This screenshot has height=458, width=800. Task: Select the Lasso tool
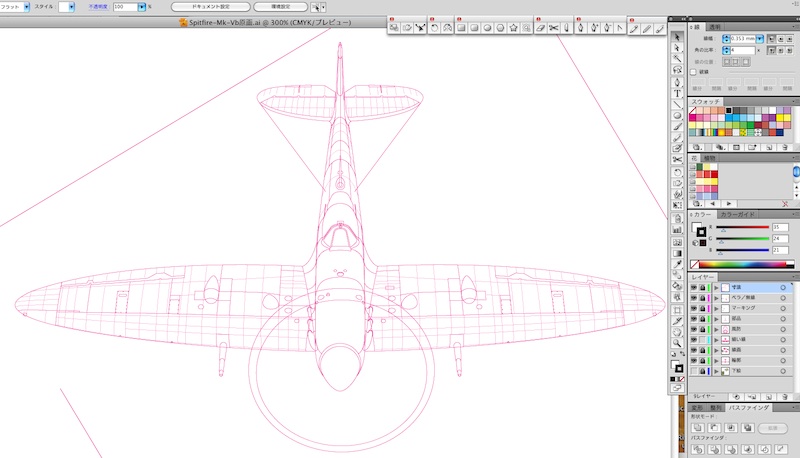tap(677, 70)
